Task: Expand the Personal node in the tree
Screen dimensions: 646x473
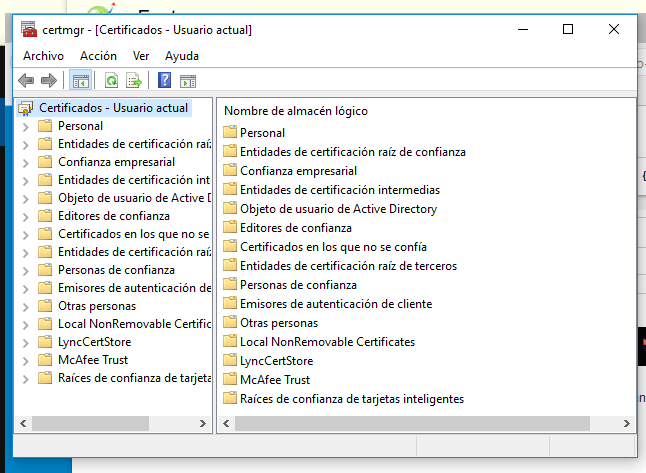Action: click(26, 127)
